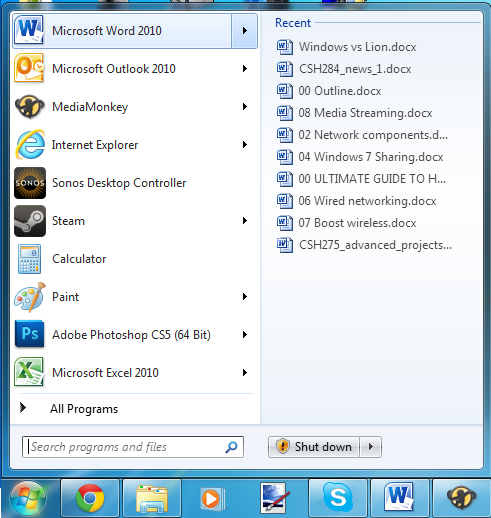Image resolution: width=491 pixels, height=518 pixels.
Task: Expand the MediaMonkey jump list arrow
Action: pos(245,107)
